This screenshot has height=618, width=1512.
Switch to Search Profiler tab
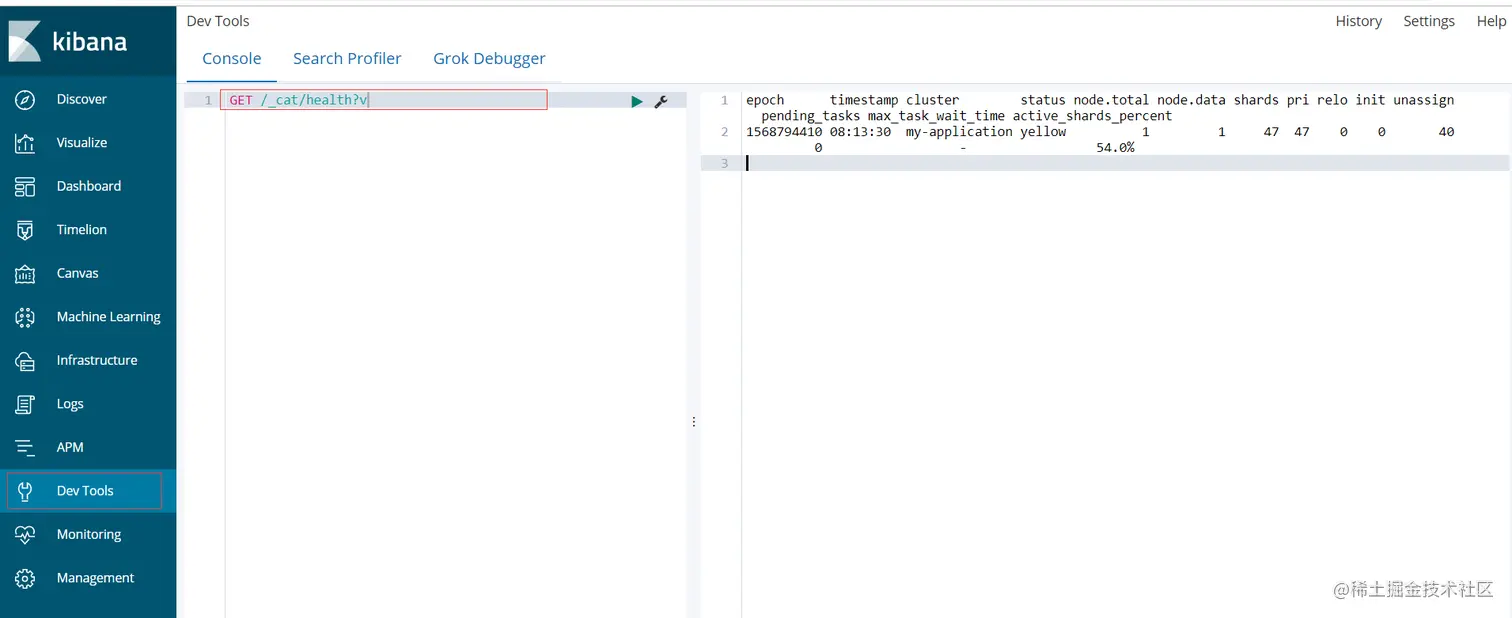(347, 59)
